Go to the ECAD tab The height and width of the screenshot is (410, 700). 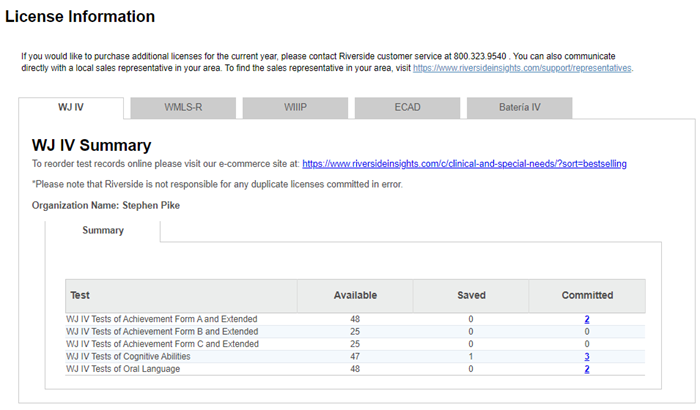407,107
